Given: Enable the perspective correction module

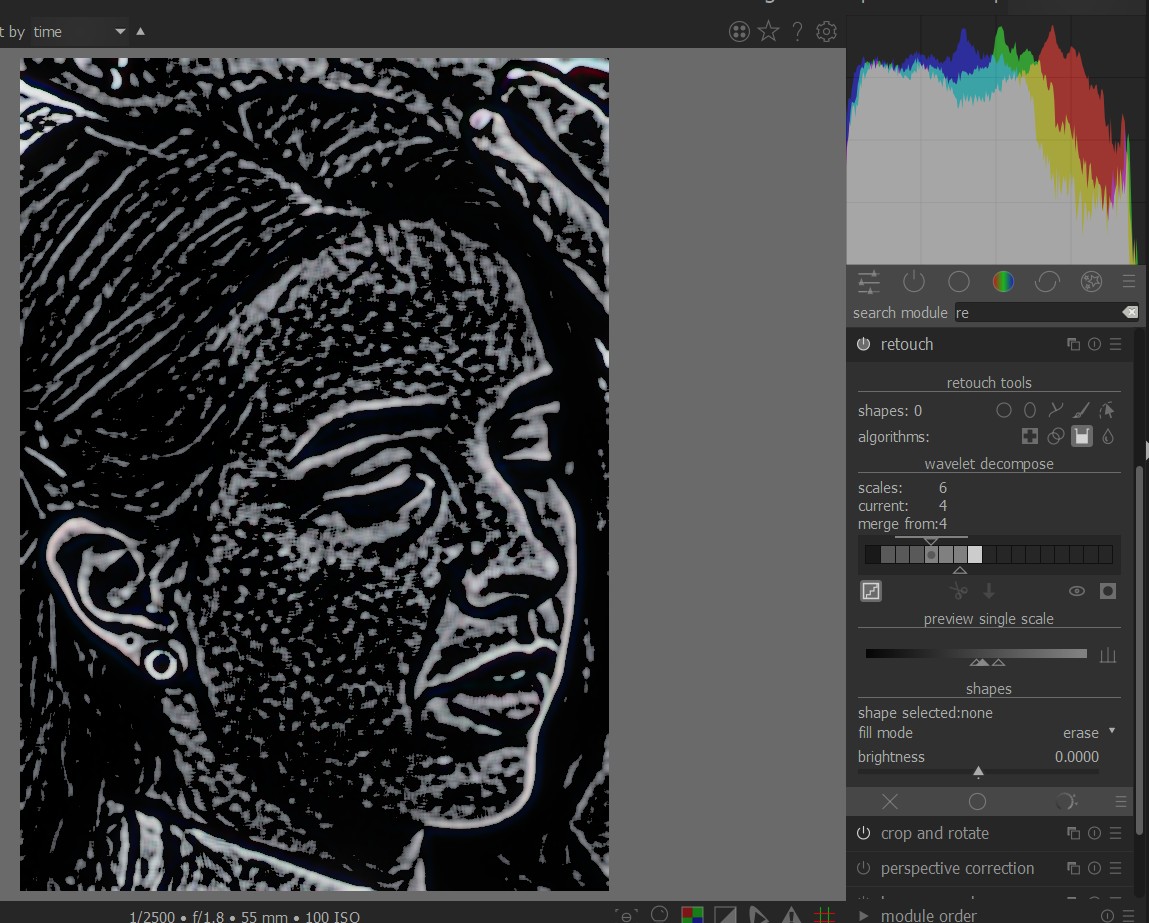Looking at the screenshot, I should pyautogui.click(x=863, y=868).
